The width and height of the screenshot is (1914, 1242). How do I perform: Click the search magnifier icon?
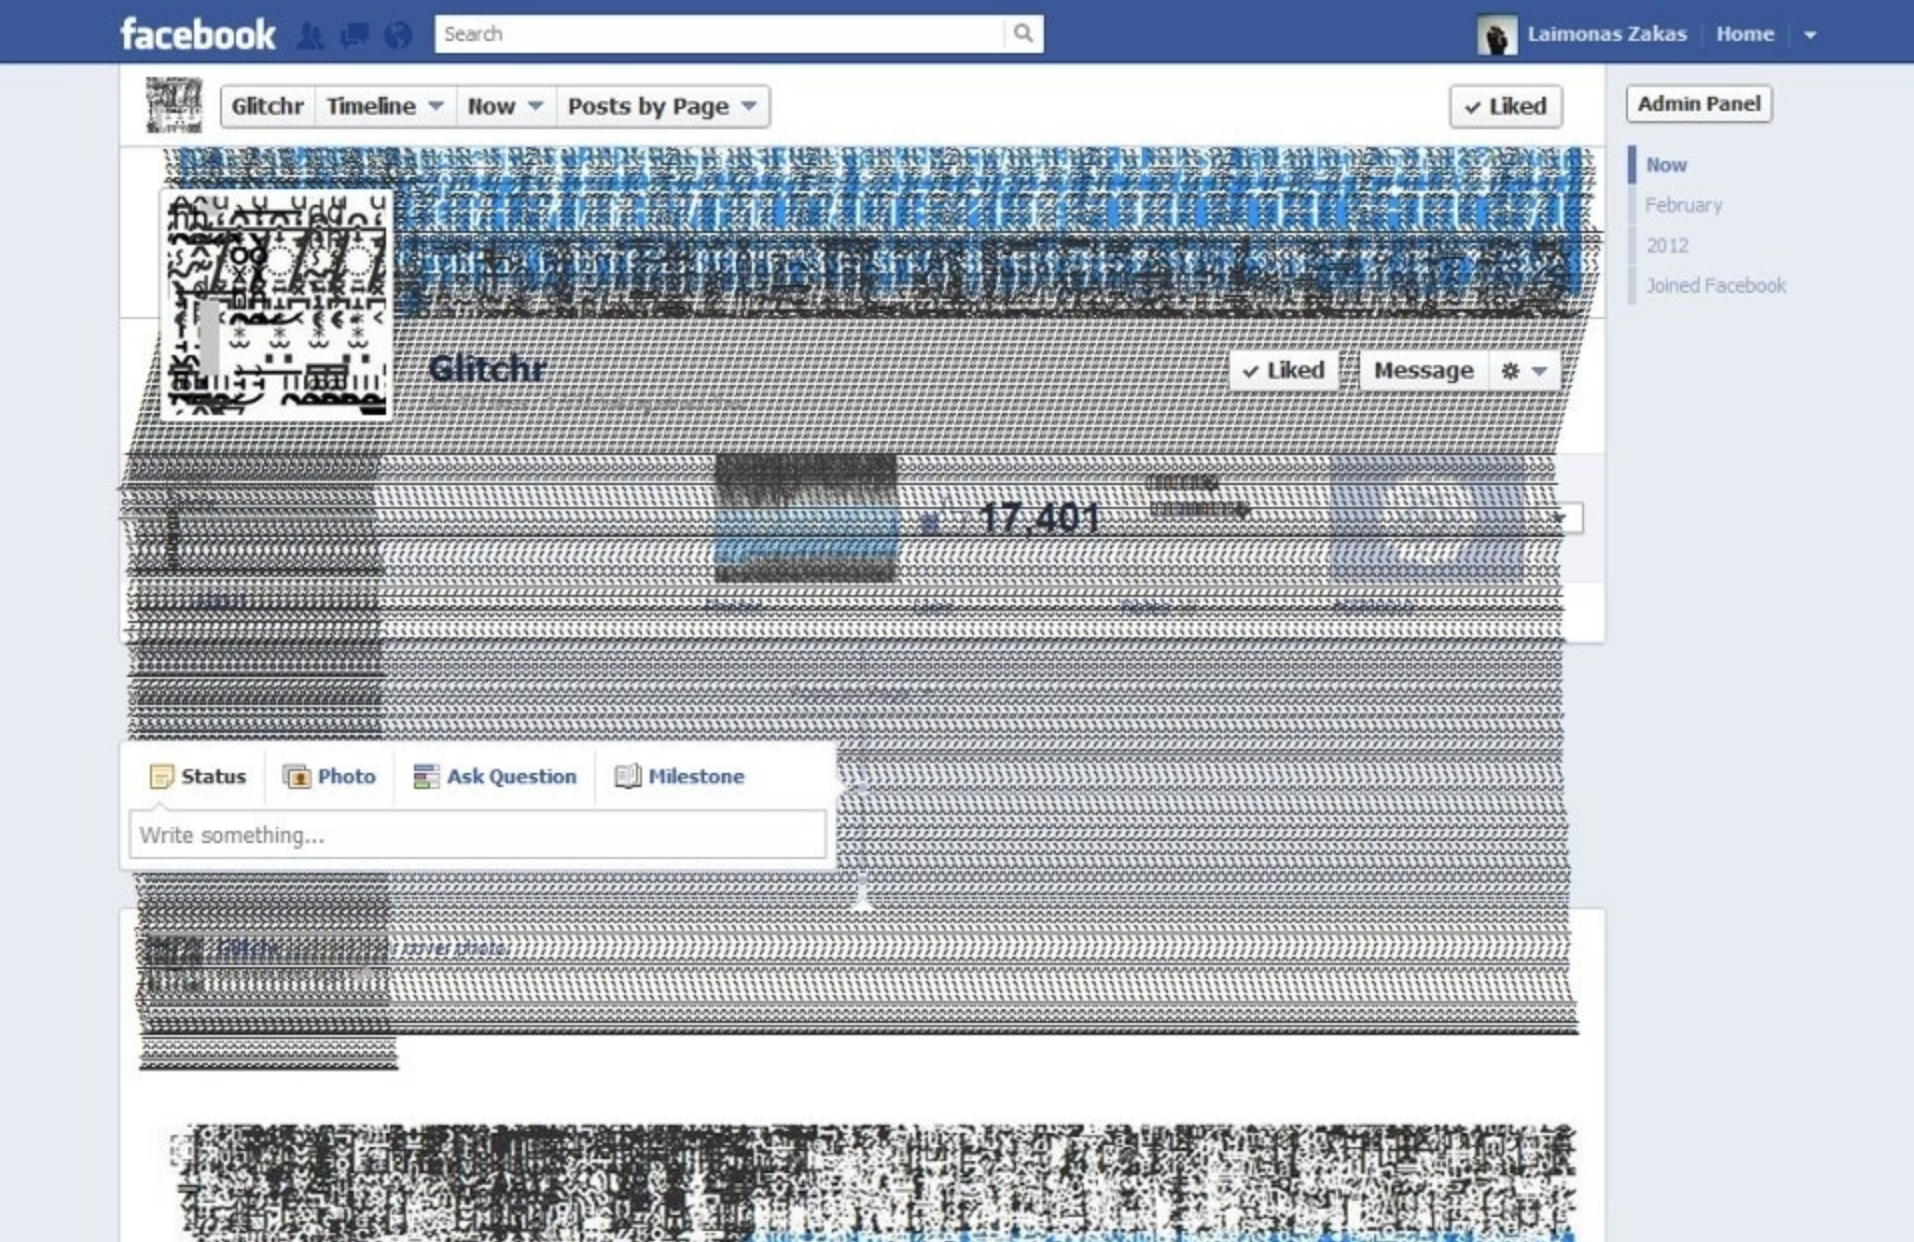pos(1023,34)
